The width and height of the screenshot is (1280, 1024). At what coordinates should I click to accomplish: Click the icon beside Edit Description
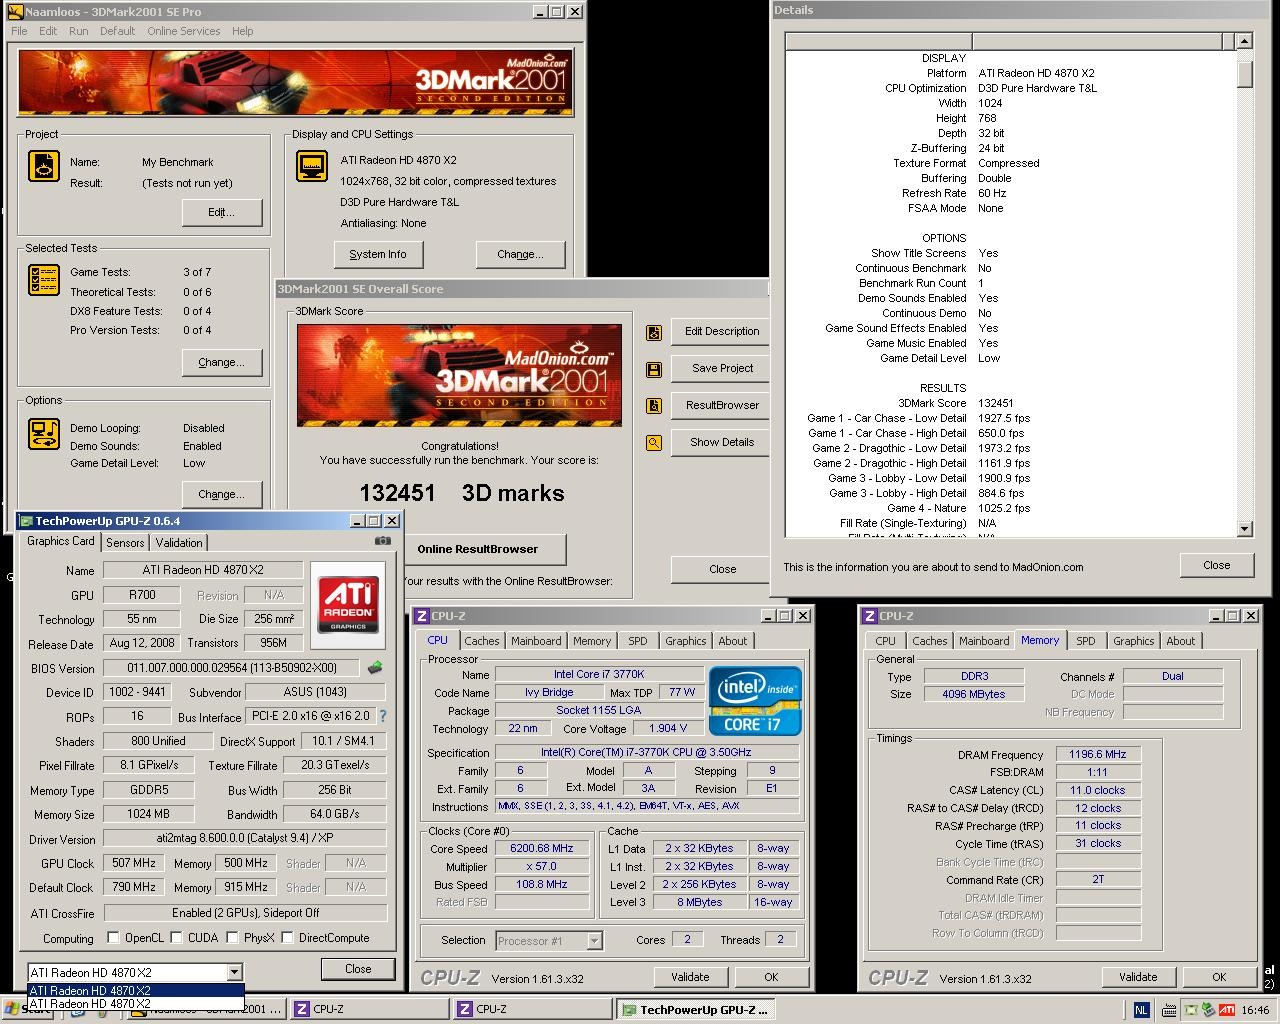point(654,332)
